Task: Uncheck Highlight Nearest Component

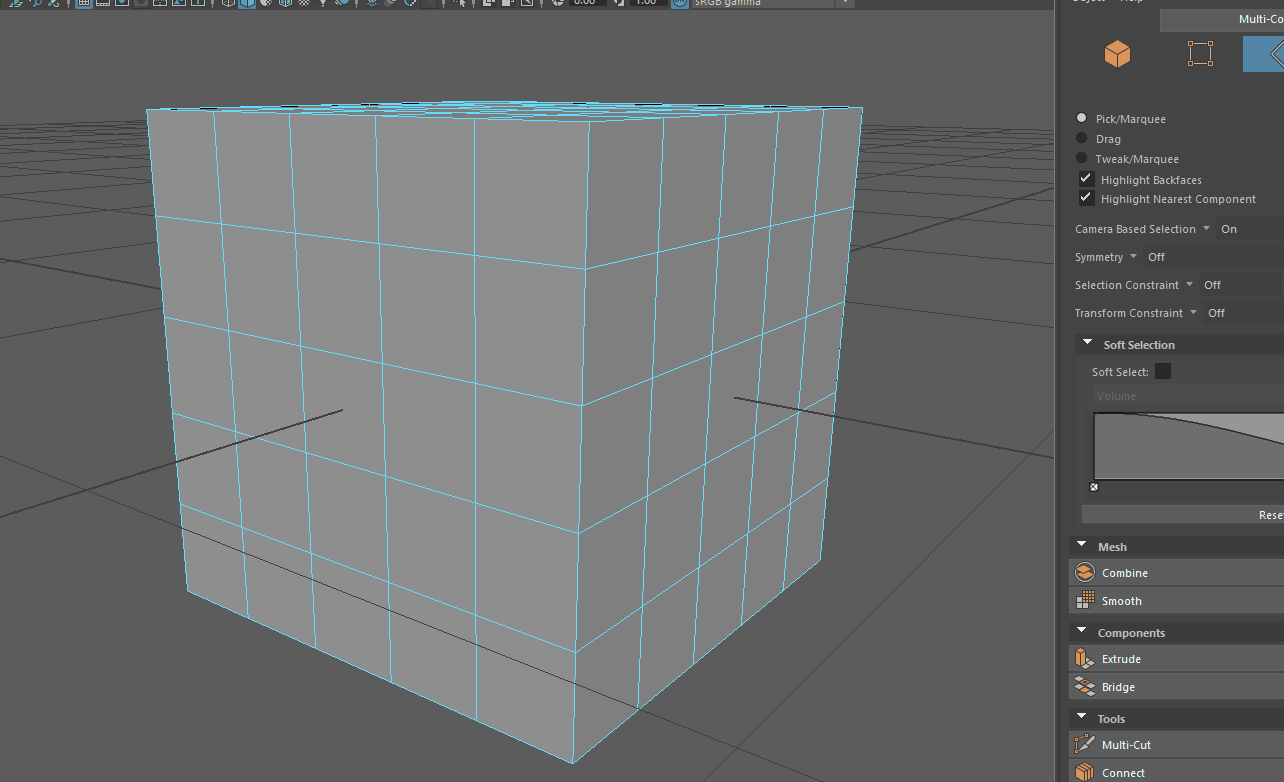Action: [1086, 198]
